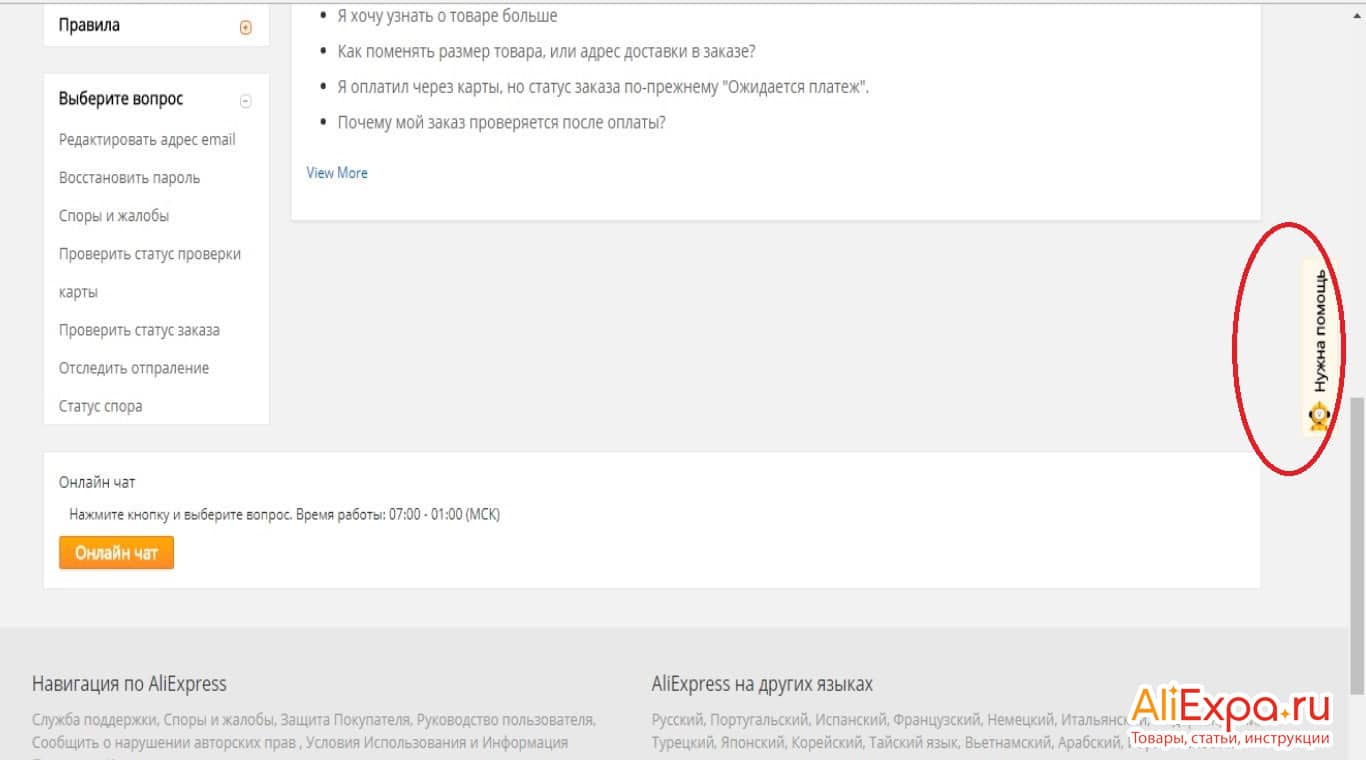The height and width of the screenshot is (760, 1366).
Task: Switch site language to Турецкий
Action: pyautogui.click(x=683, y=743)
